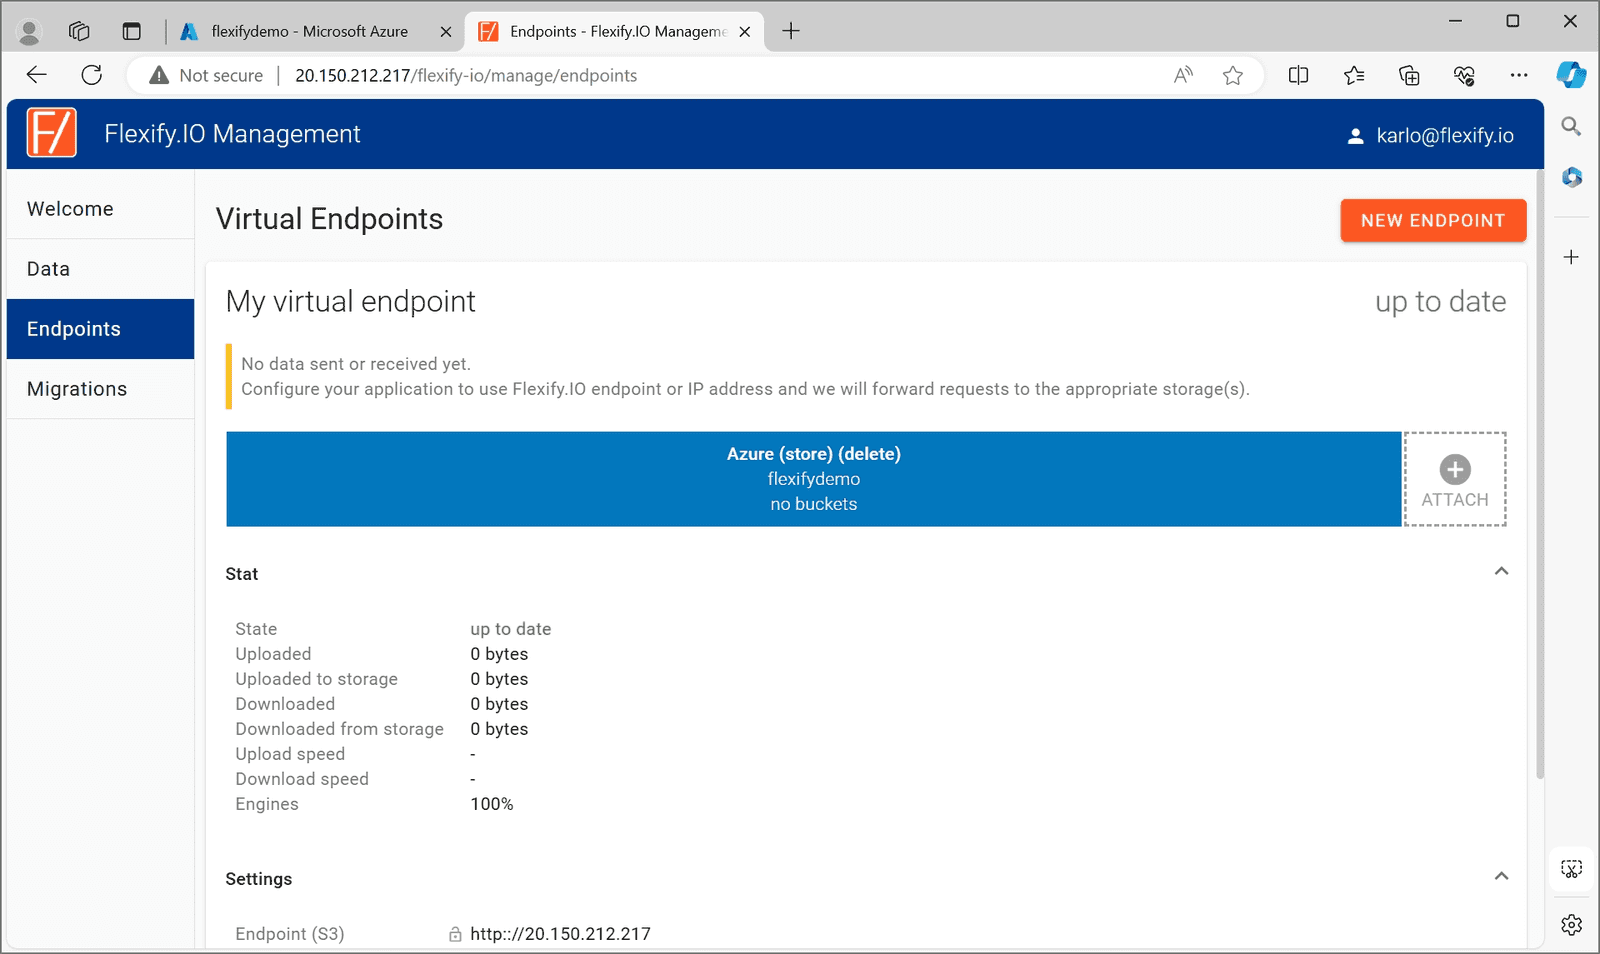The width and height of the screenshot is (1600, 954).
Task: Click the Attach plus icon
Action: click(1455, 467)
